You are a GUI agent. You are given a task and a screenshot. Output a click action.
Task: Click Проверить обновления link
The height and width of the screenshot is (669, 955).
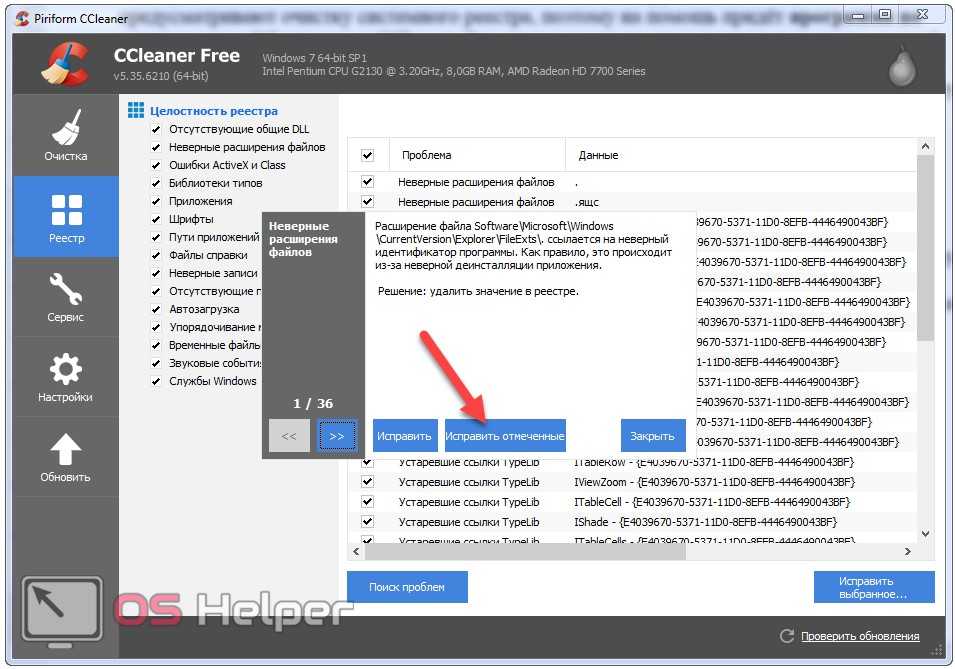click(x=860, y=636)
